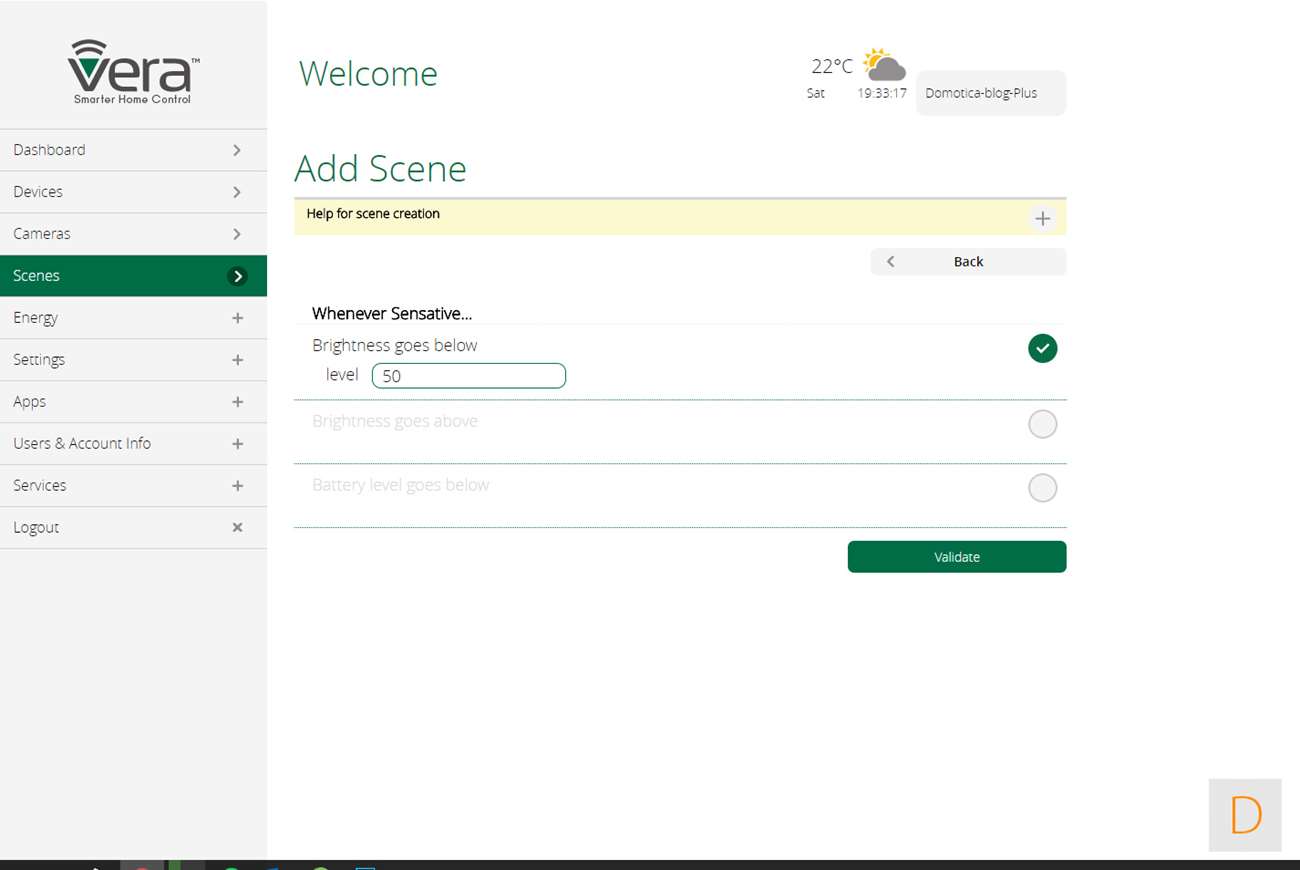
Task: Click the Dashboard chevron arrow
Action: [x=237, y=150]
